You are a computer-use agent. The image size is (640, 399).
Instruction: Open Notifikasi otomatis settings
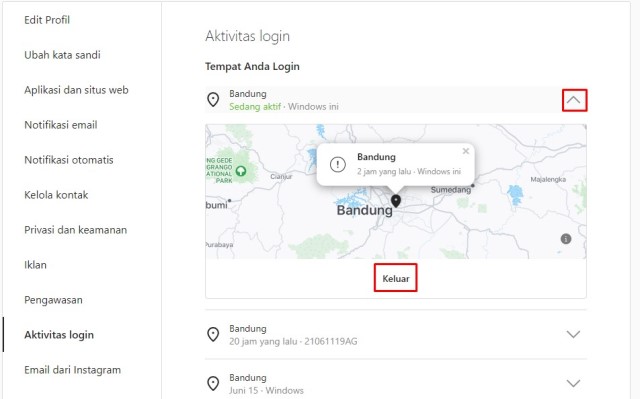pos(69,160)
